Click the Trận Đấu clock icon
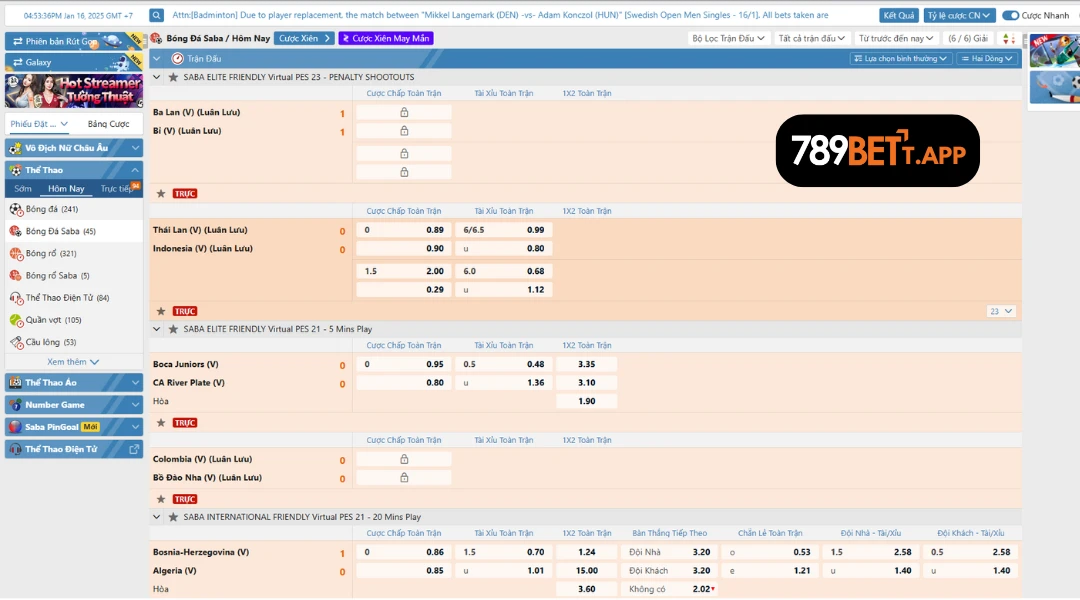The height and width of the screenshot is (600, 1080). click(x=177, y=59)
